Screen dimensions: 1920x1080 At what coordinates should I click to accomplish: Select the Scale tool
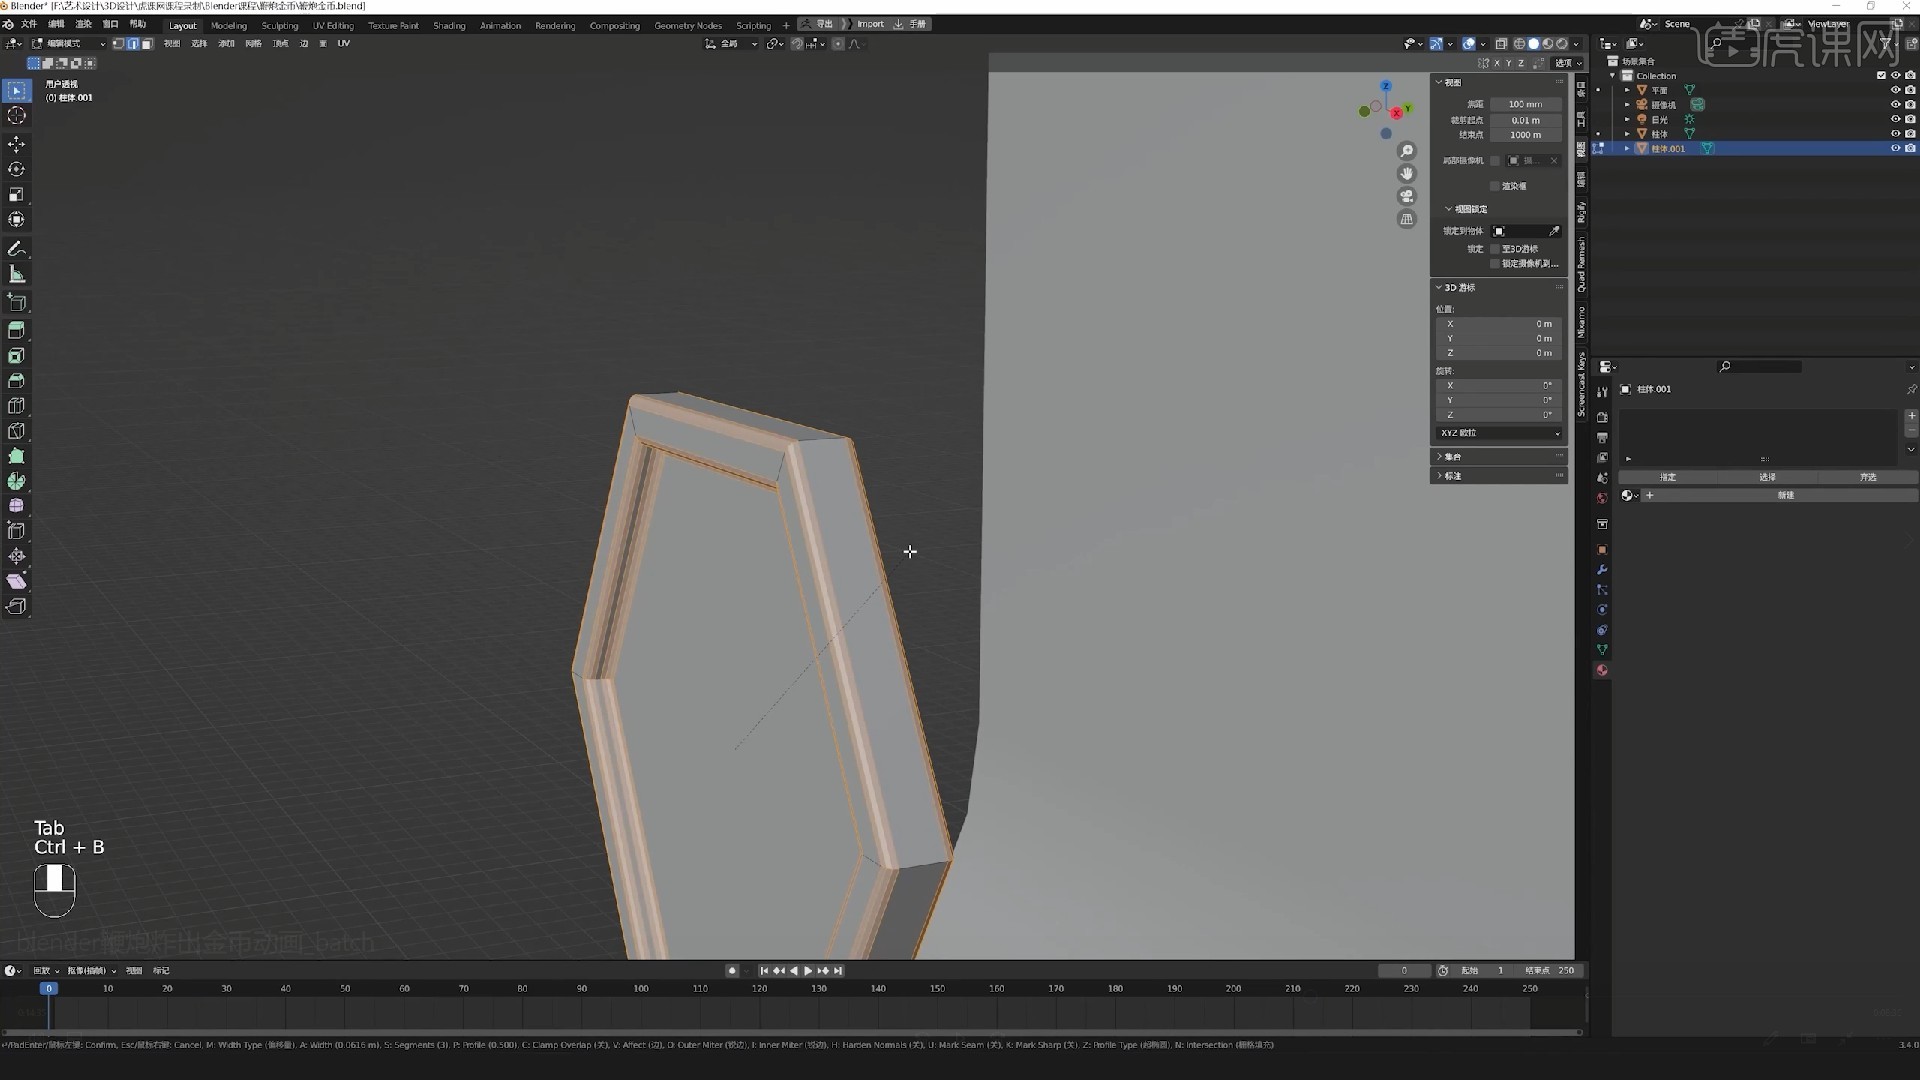[17, 194]
